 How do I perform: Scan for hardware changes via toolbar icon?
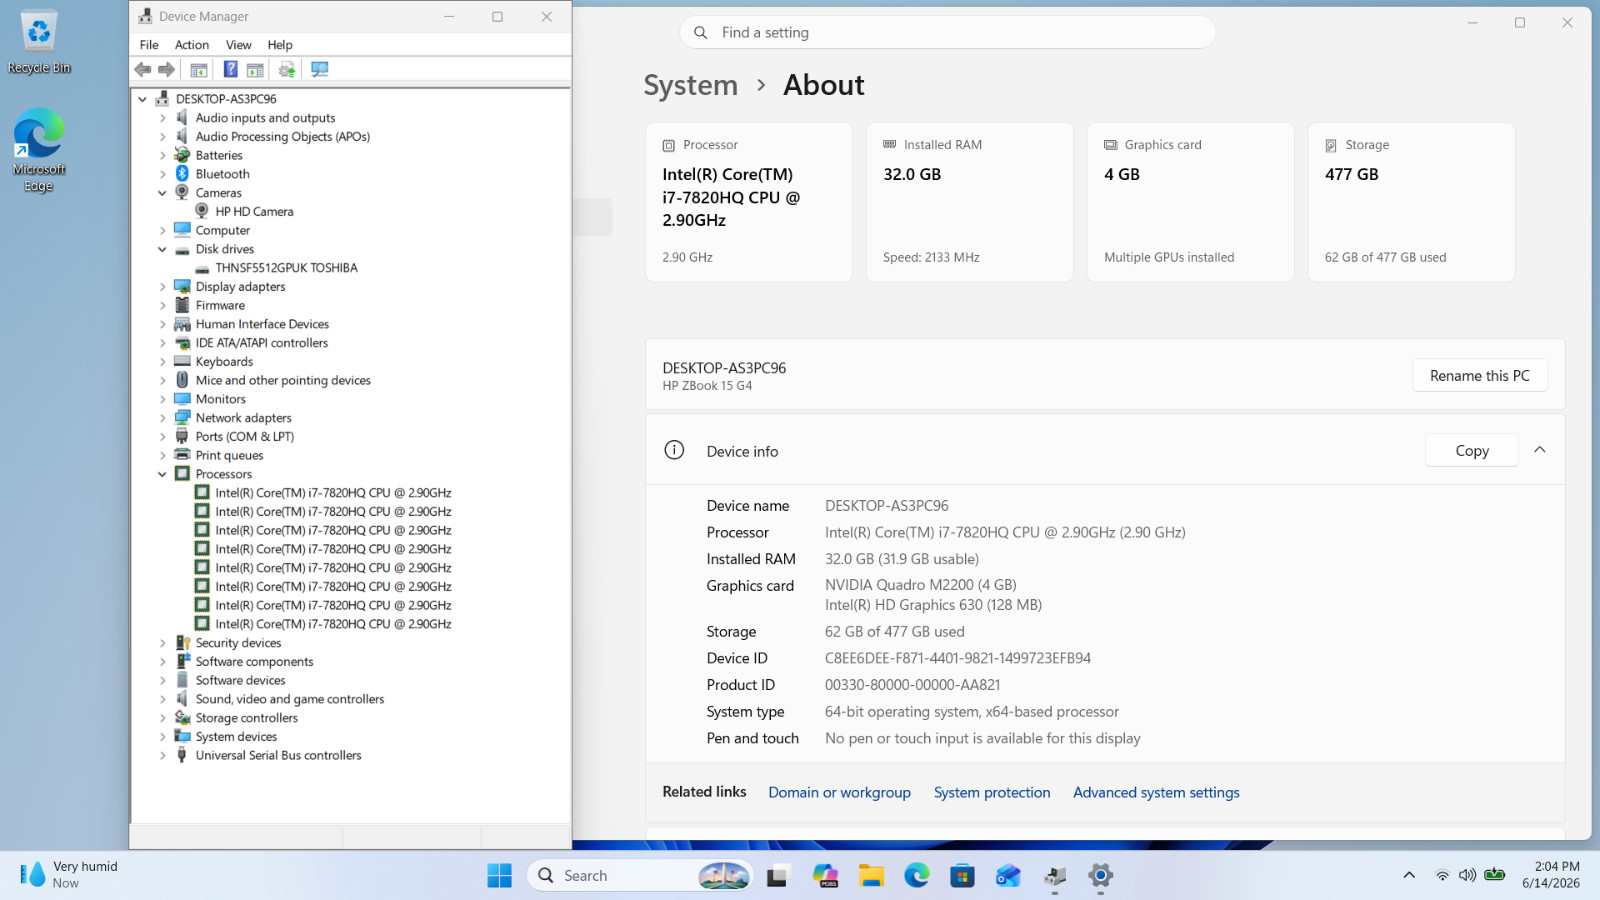[320, 69]
